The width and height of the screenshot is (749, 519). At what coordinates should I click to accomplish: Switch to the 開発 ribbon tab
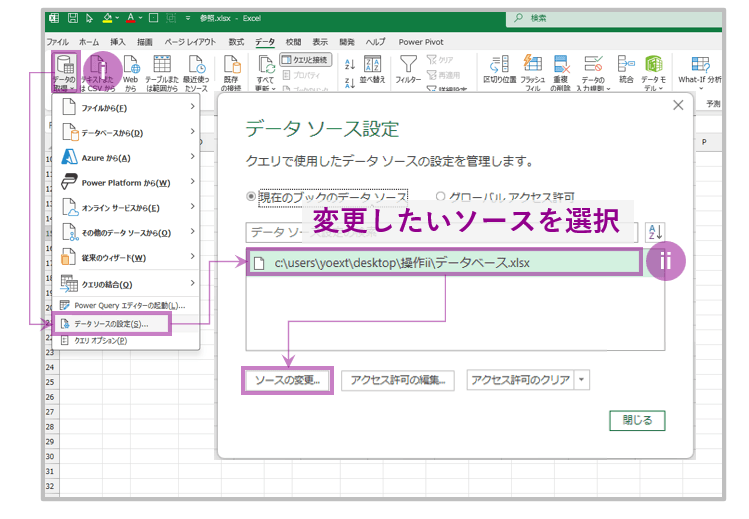click(x=347, y=42)
